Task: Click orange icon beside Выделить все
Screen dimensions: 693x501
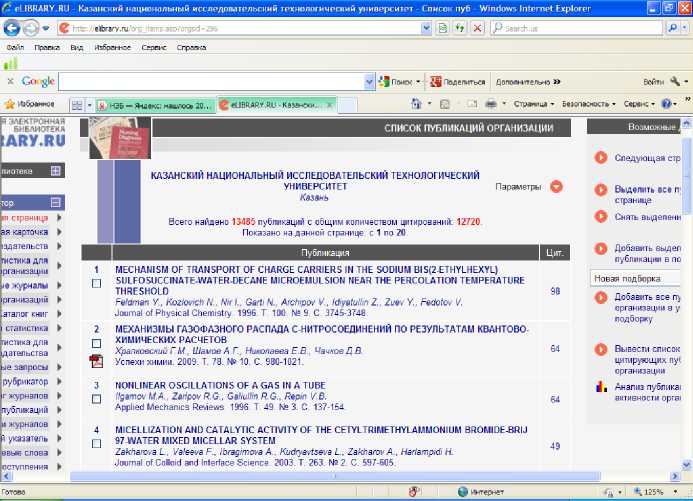Action: [601, 190]
